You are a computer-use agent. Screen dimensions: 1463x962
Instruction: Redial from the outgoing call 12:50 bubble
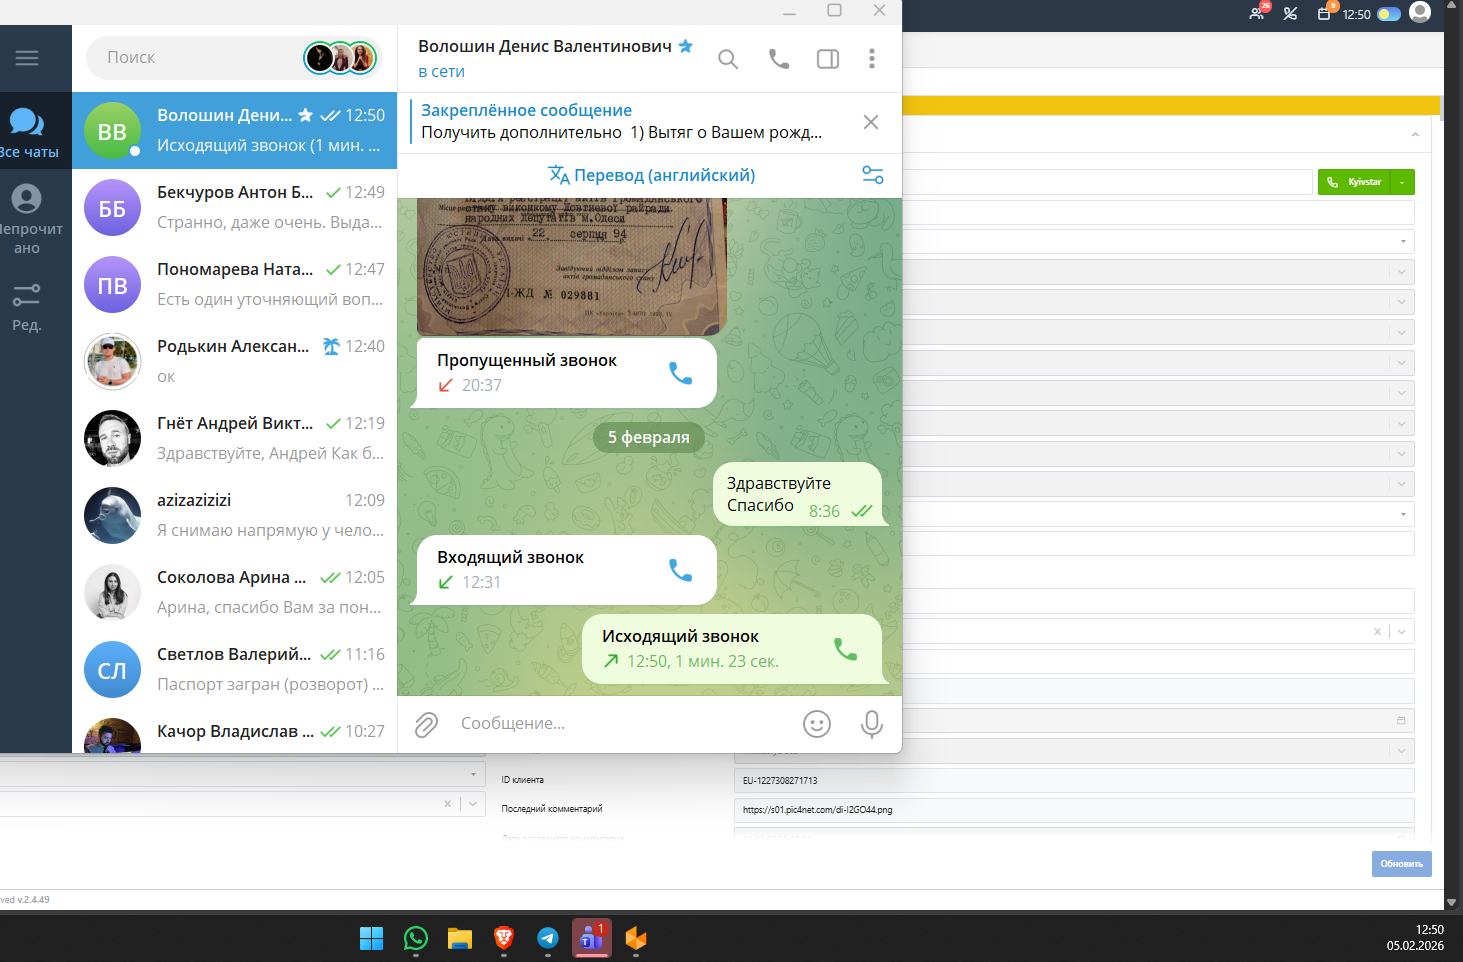point(845,649)
